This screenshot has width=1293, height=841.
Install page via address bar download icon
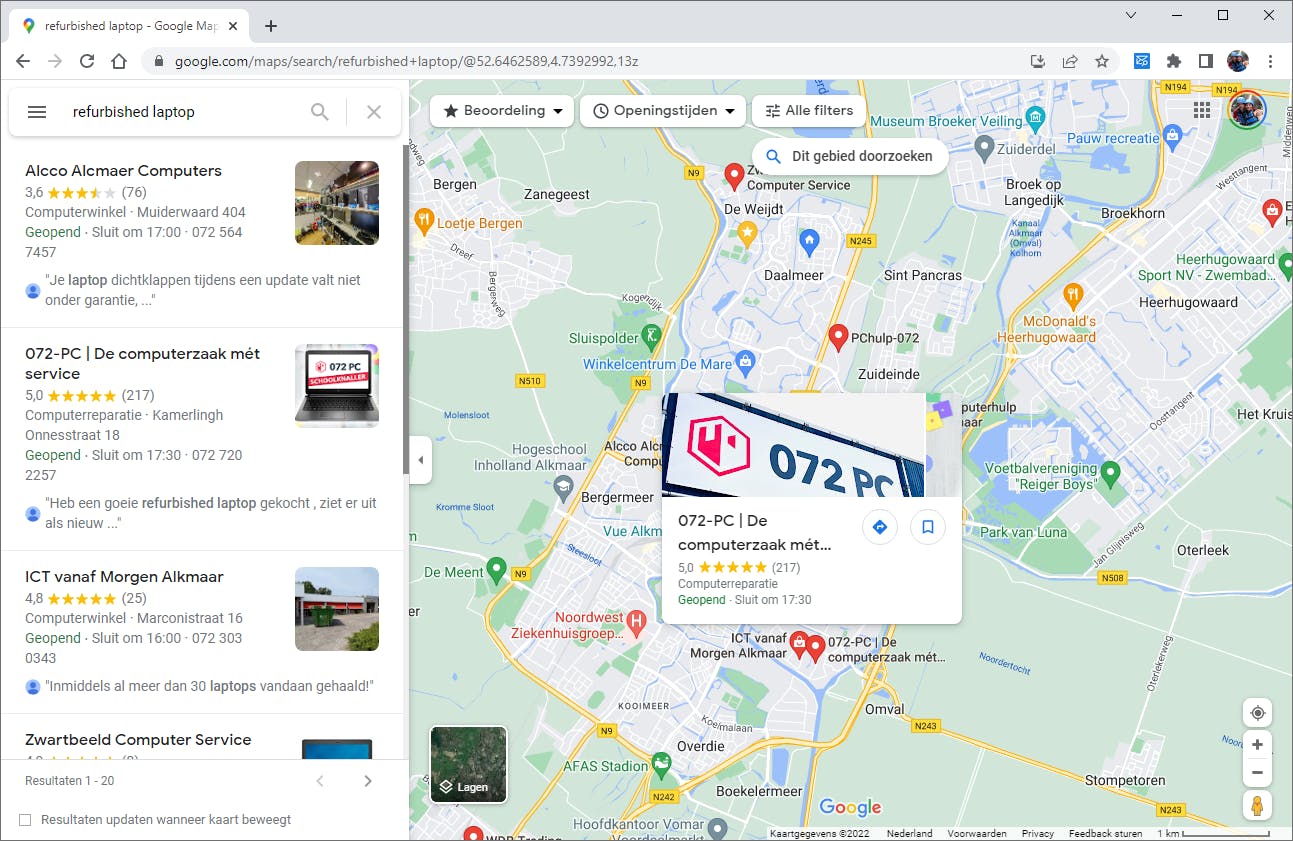[1038, 61]
